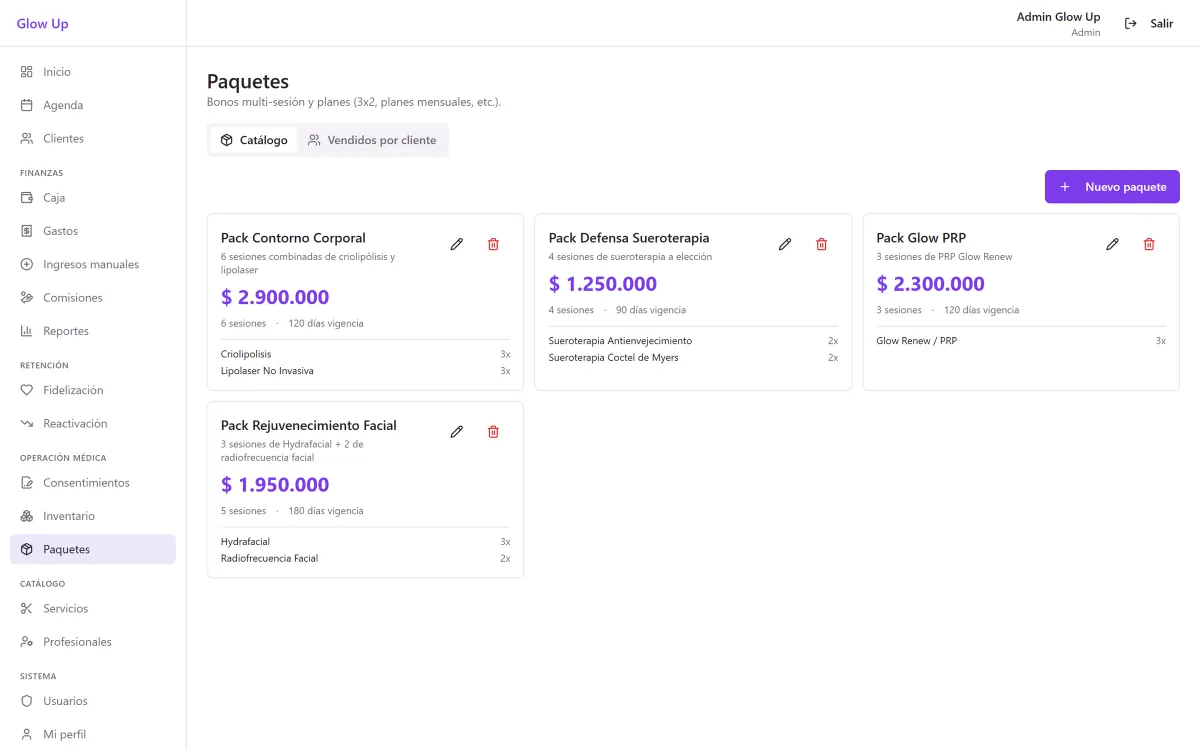Edit Pack Glow PRP with pencil icon
The height and width of the screenshot is (750, 1200).
point(1112,244)
